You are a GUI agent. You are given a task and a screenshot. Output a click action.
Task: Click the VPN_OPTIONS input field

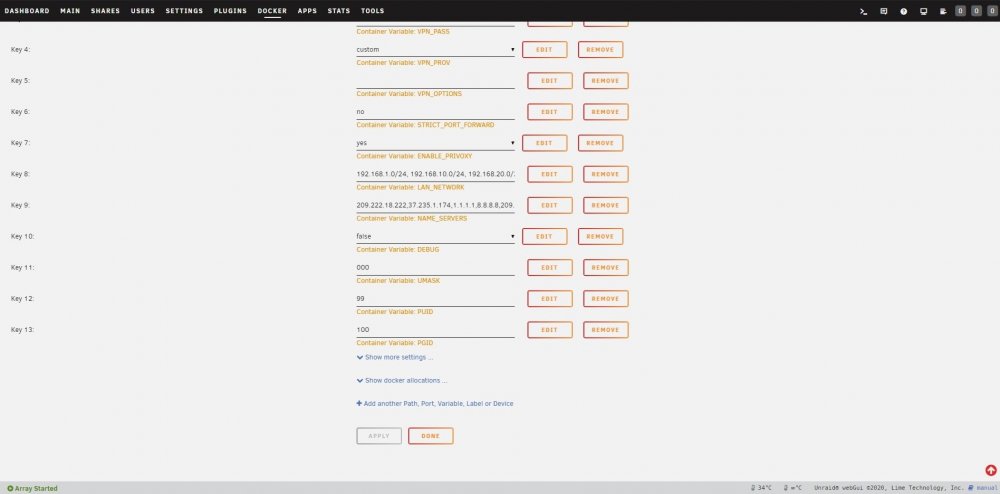(436, 81)
